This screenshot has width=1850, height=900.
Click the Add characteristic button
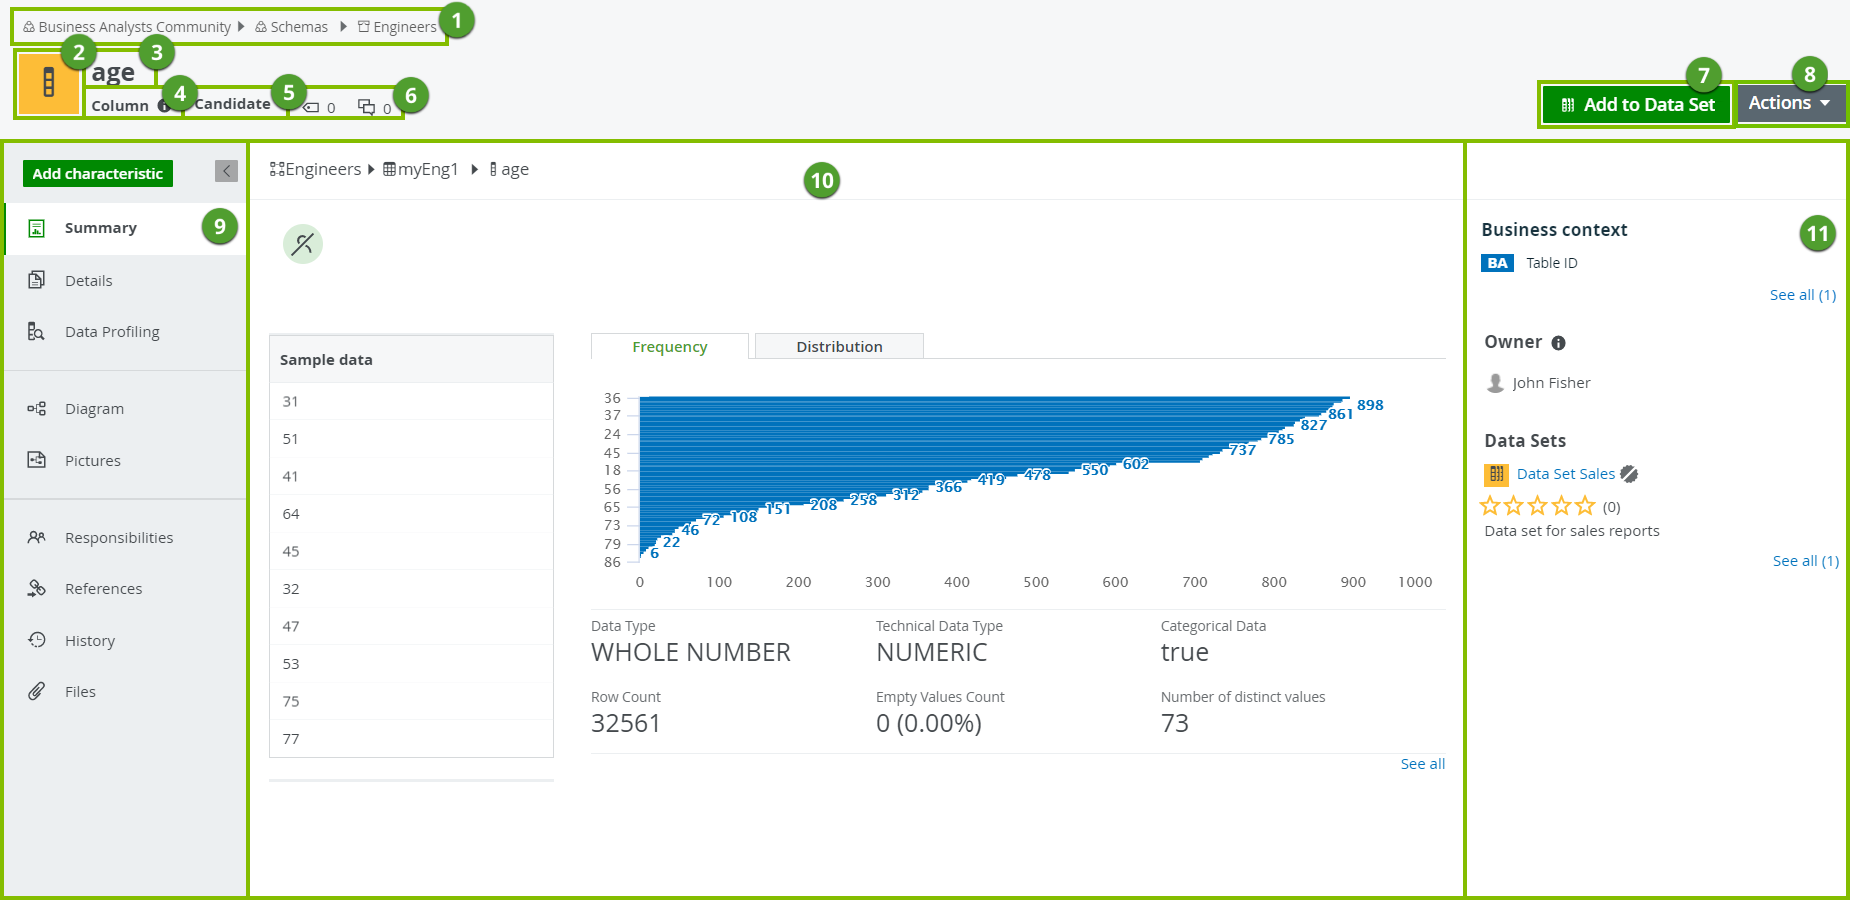(x=98, y=174)
